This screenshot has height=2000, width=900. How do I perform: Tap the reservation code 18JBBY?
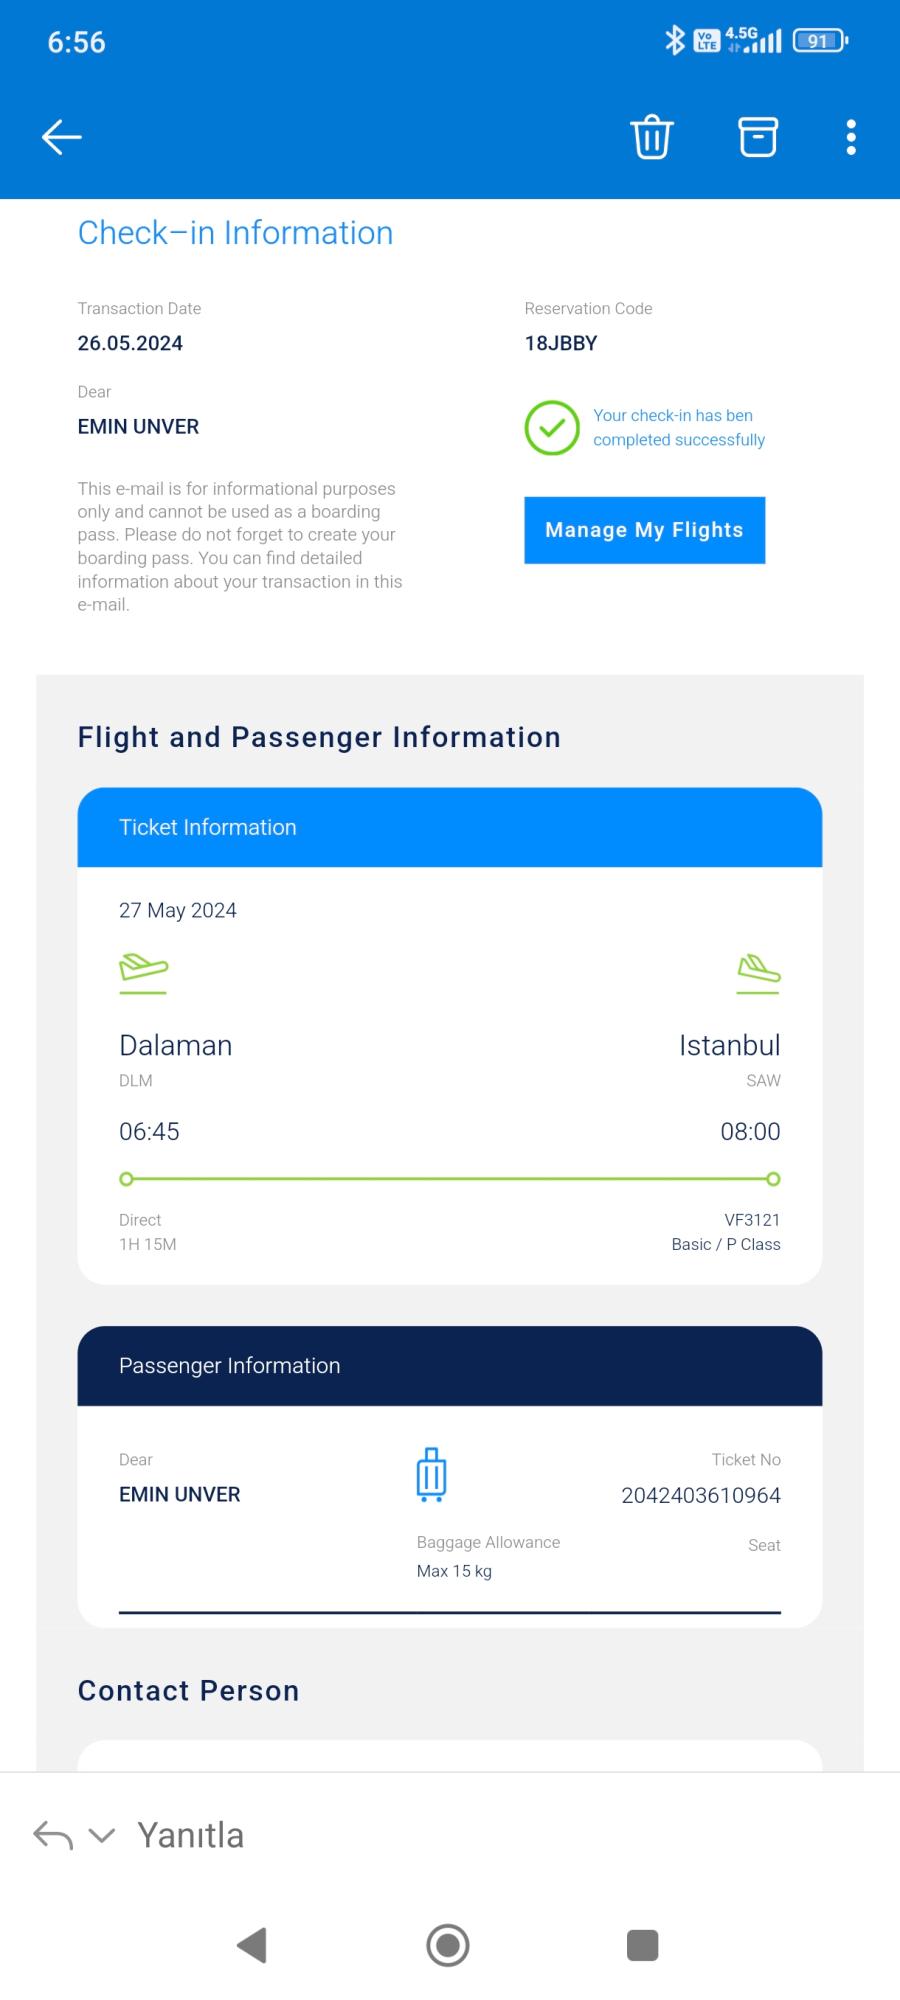[x=561, y=343]
